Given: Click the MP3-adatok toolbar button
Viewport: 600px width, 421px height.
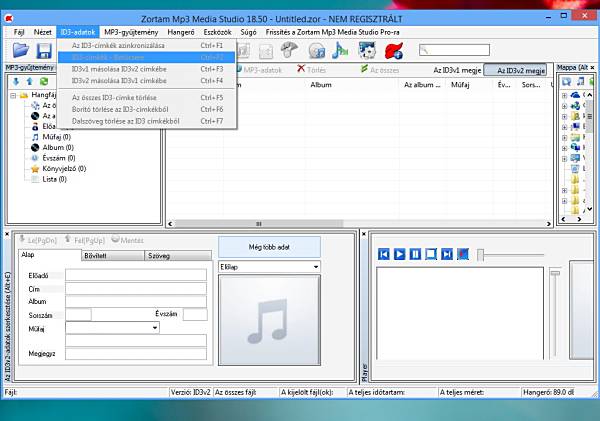Looking at the screenshot, I should pos(259,70).
